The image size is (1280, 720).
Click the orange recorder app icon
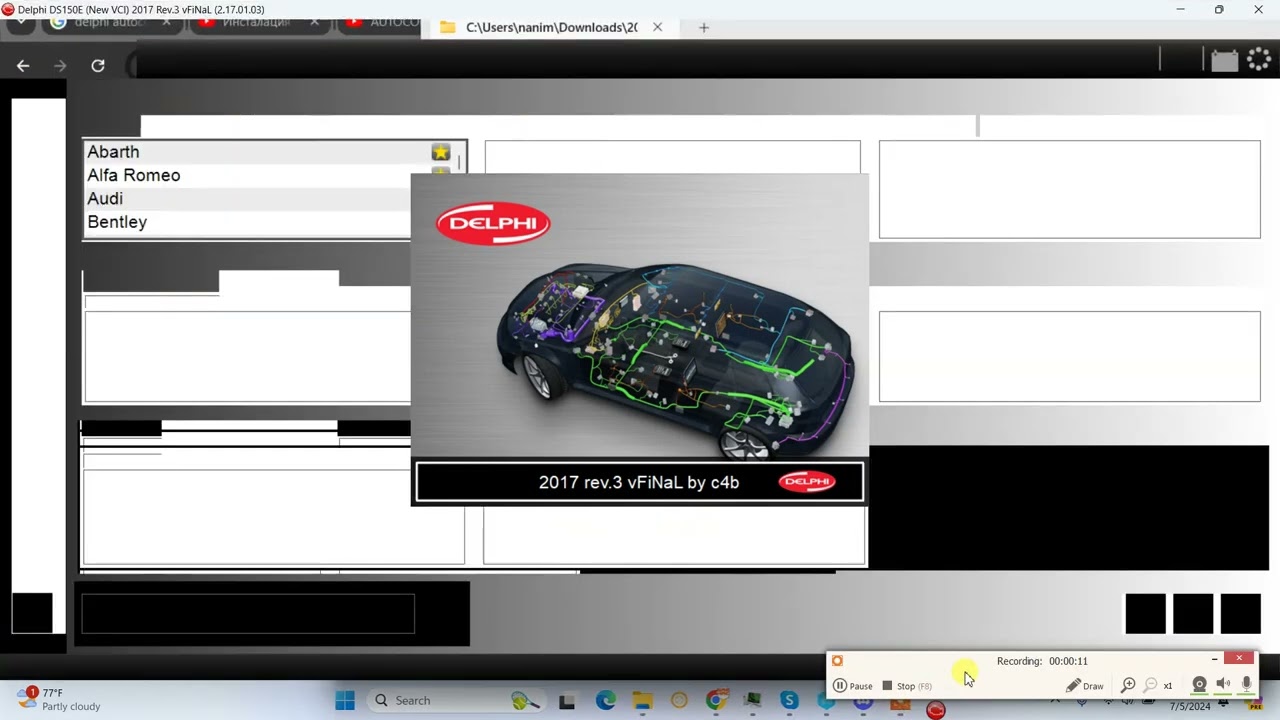838,661
